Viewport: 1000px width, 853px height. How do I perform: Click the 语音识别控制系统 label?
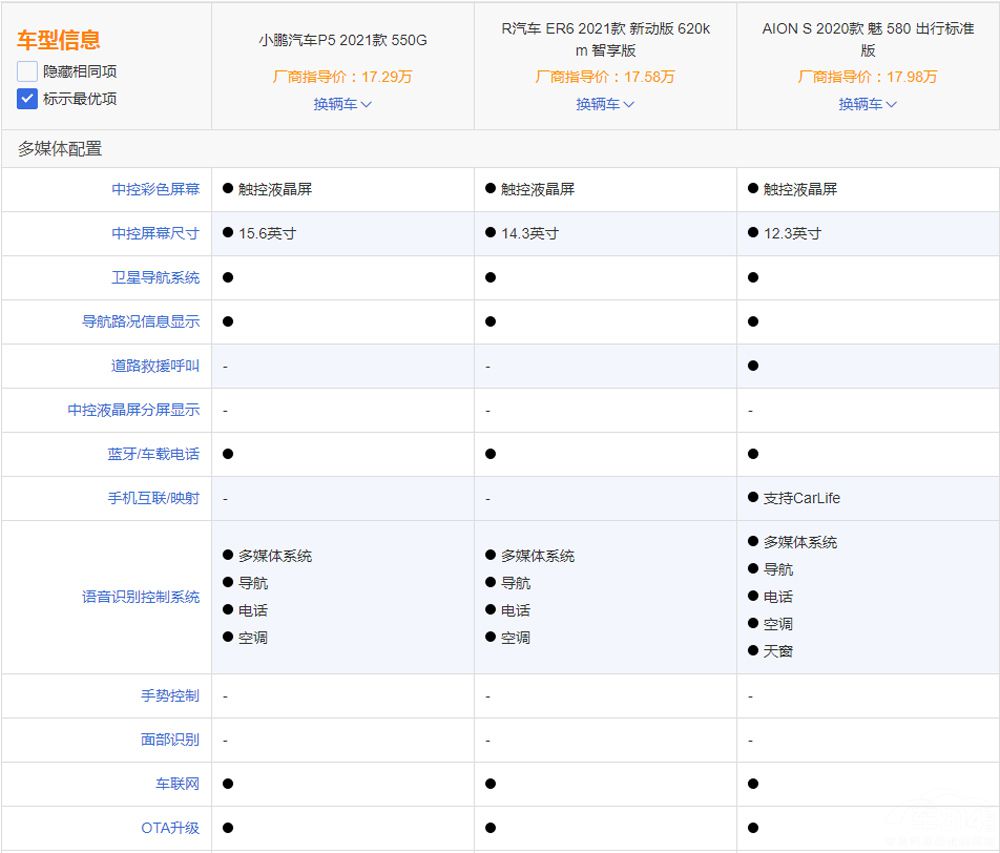tap(141, 597)
